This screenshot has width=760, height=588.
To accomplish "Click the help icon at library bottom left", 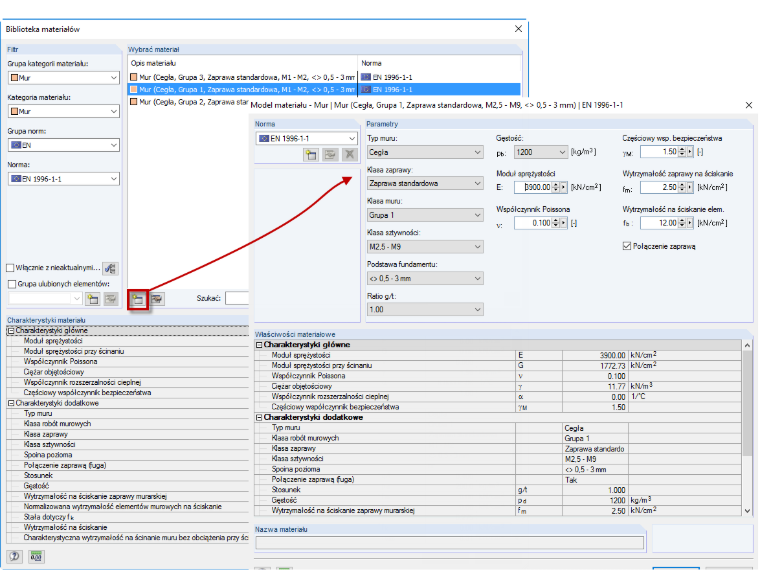I will pyautogui.click(x=15, y=556).
